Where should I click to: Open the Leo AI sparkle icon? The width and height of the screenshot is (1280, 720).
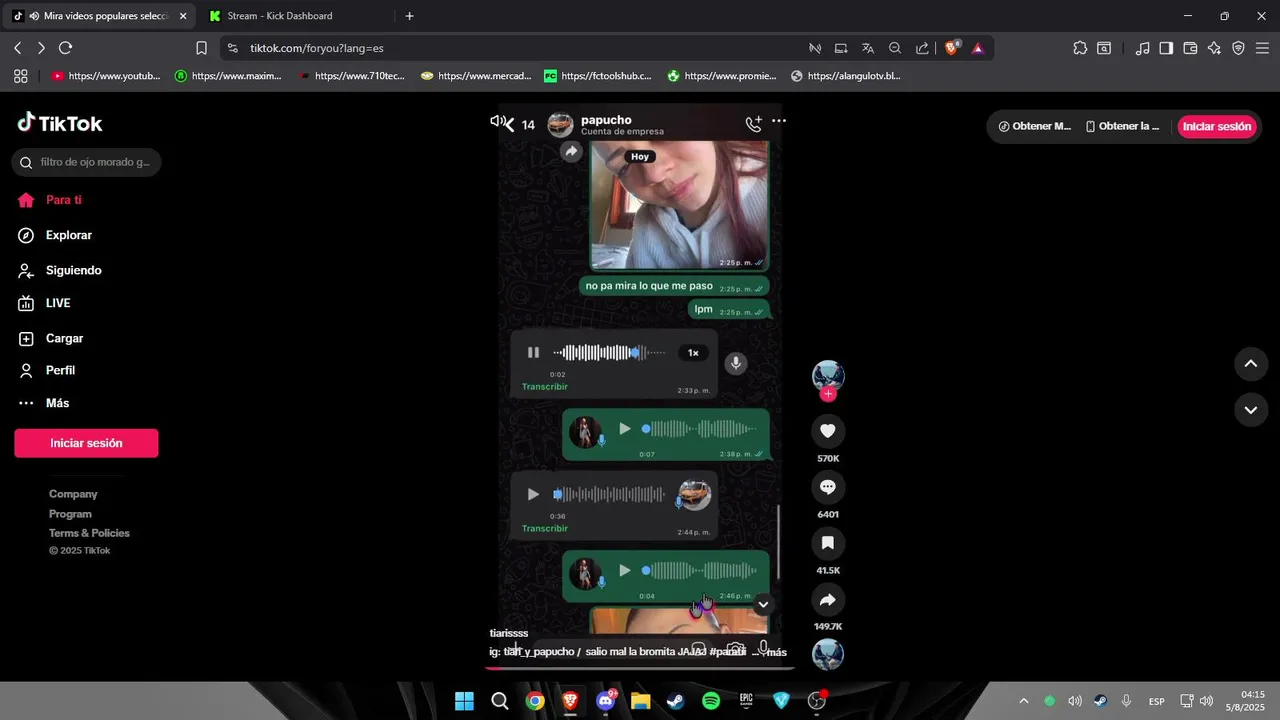tap(1214, 48)
